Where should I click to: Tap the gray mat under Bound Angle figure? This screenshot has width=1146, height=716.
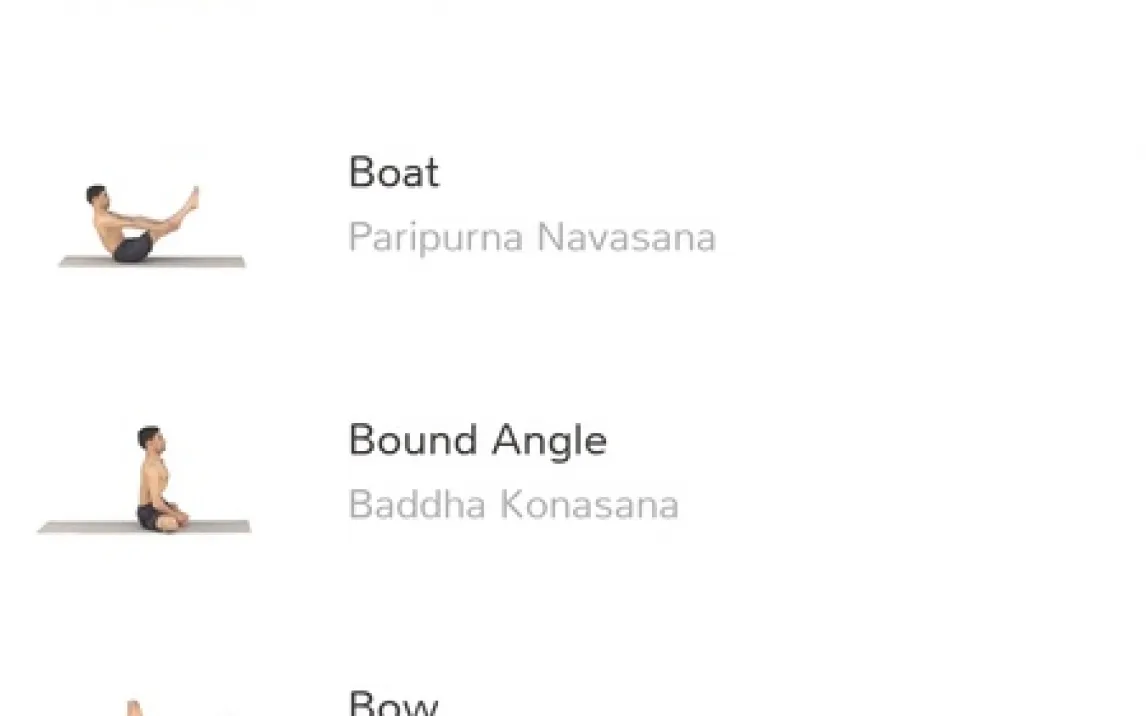(80, 527)
